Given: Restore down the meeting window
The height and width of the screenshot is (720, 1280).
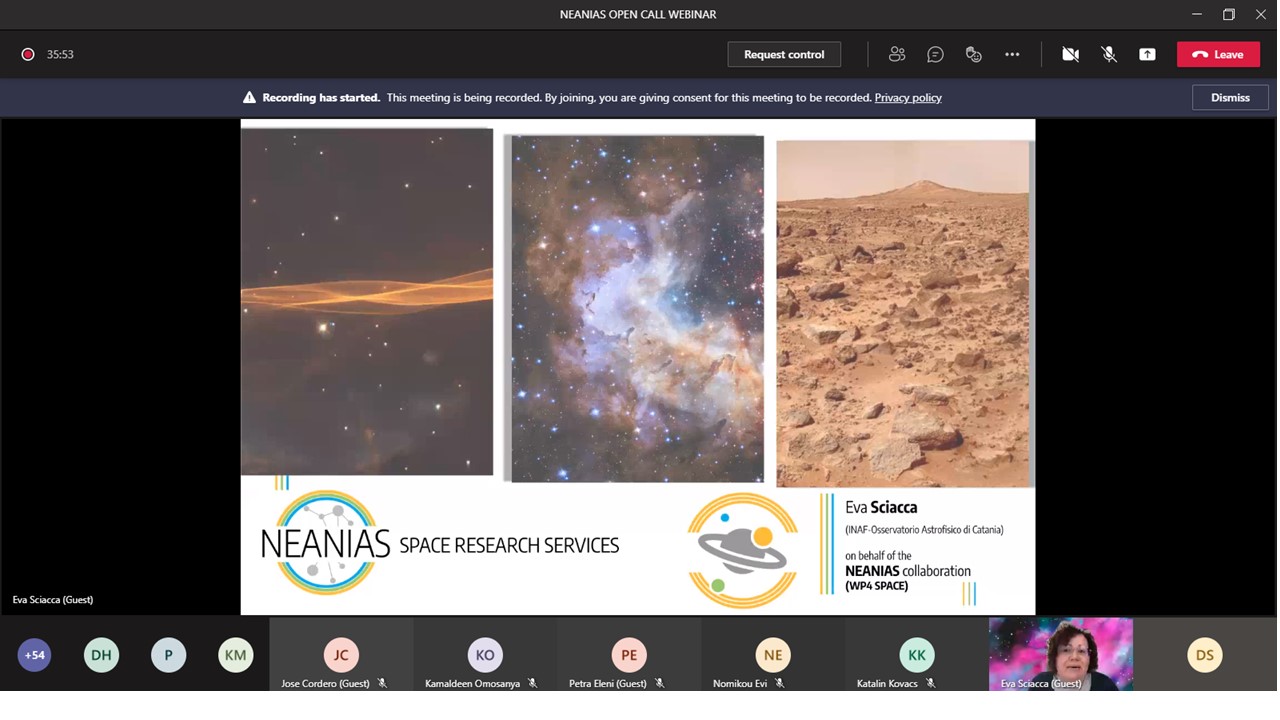Looking at the screenshot, I should [1229, 14].
